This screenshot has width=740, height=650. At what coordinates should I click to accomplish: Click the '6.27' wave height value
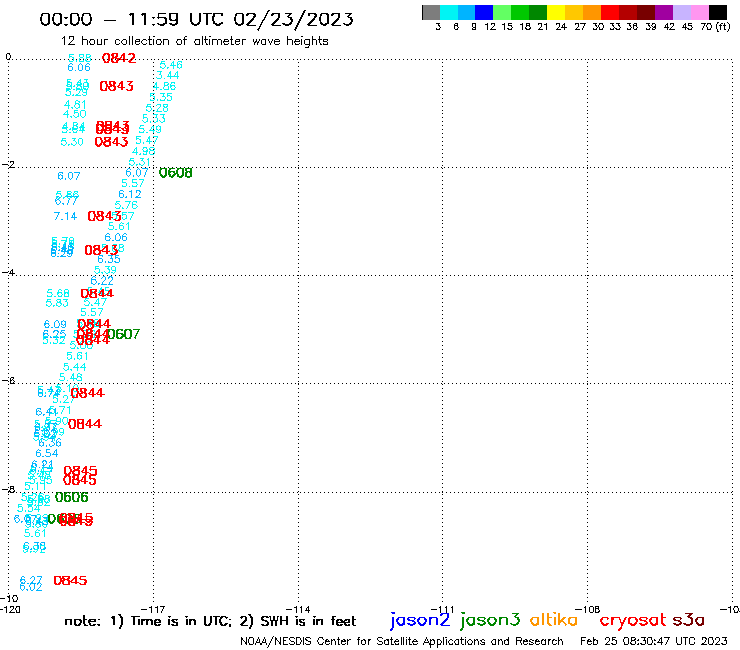31,580
